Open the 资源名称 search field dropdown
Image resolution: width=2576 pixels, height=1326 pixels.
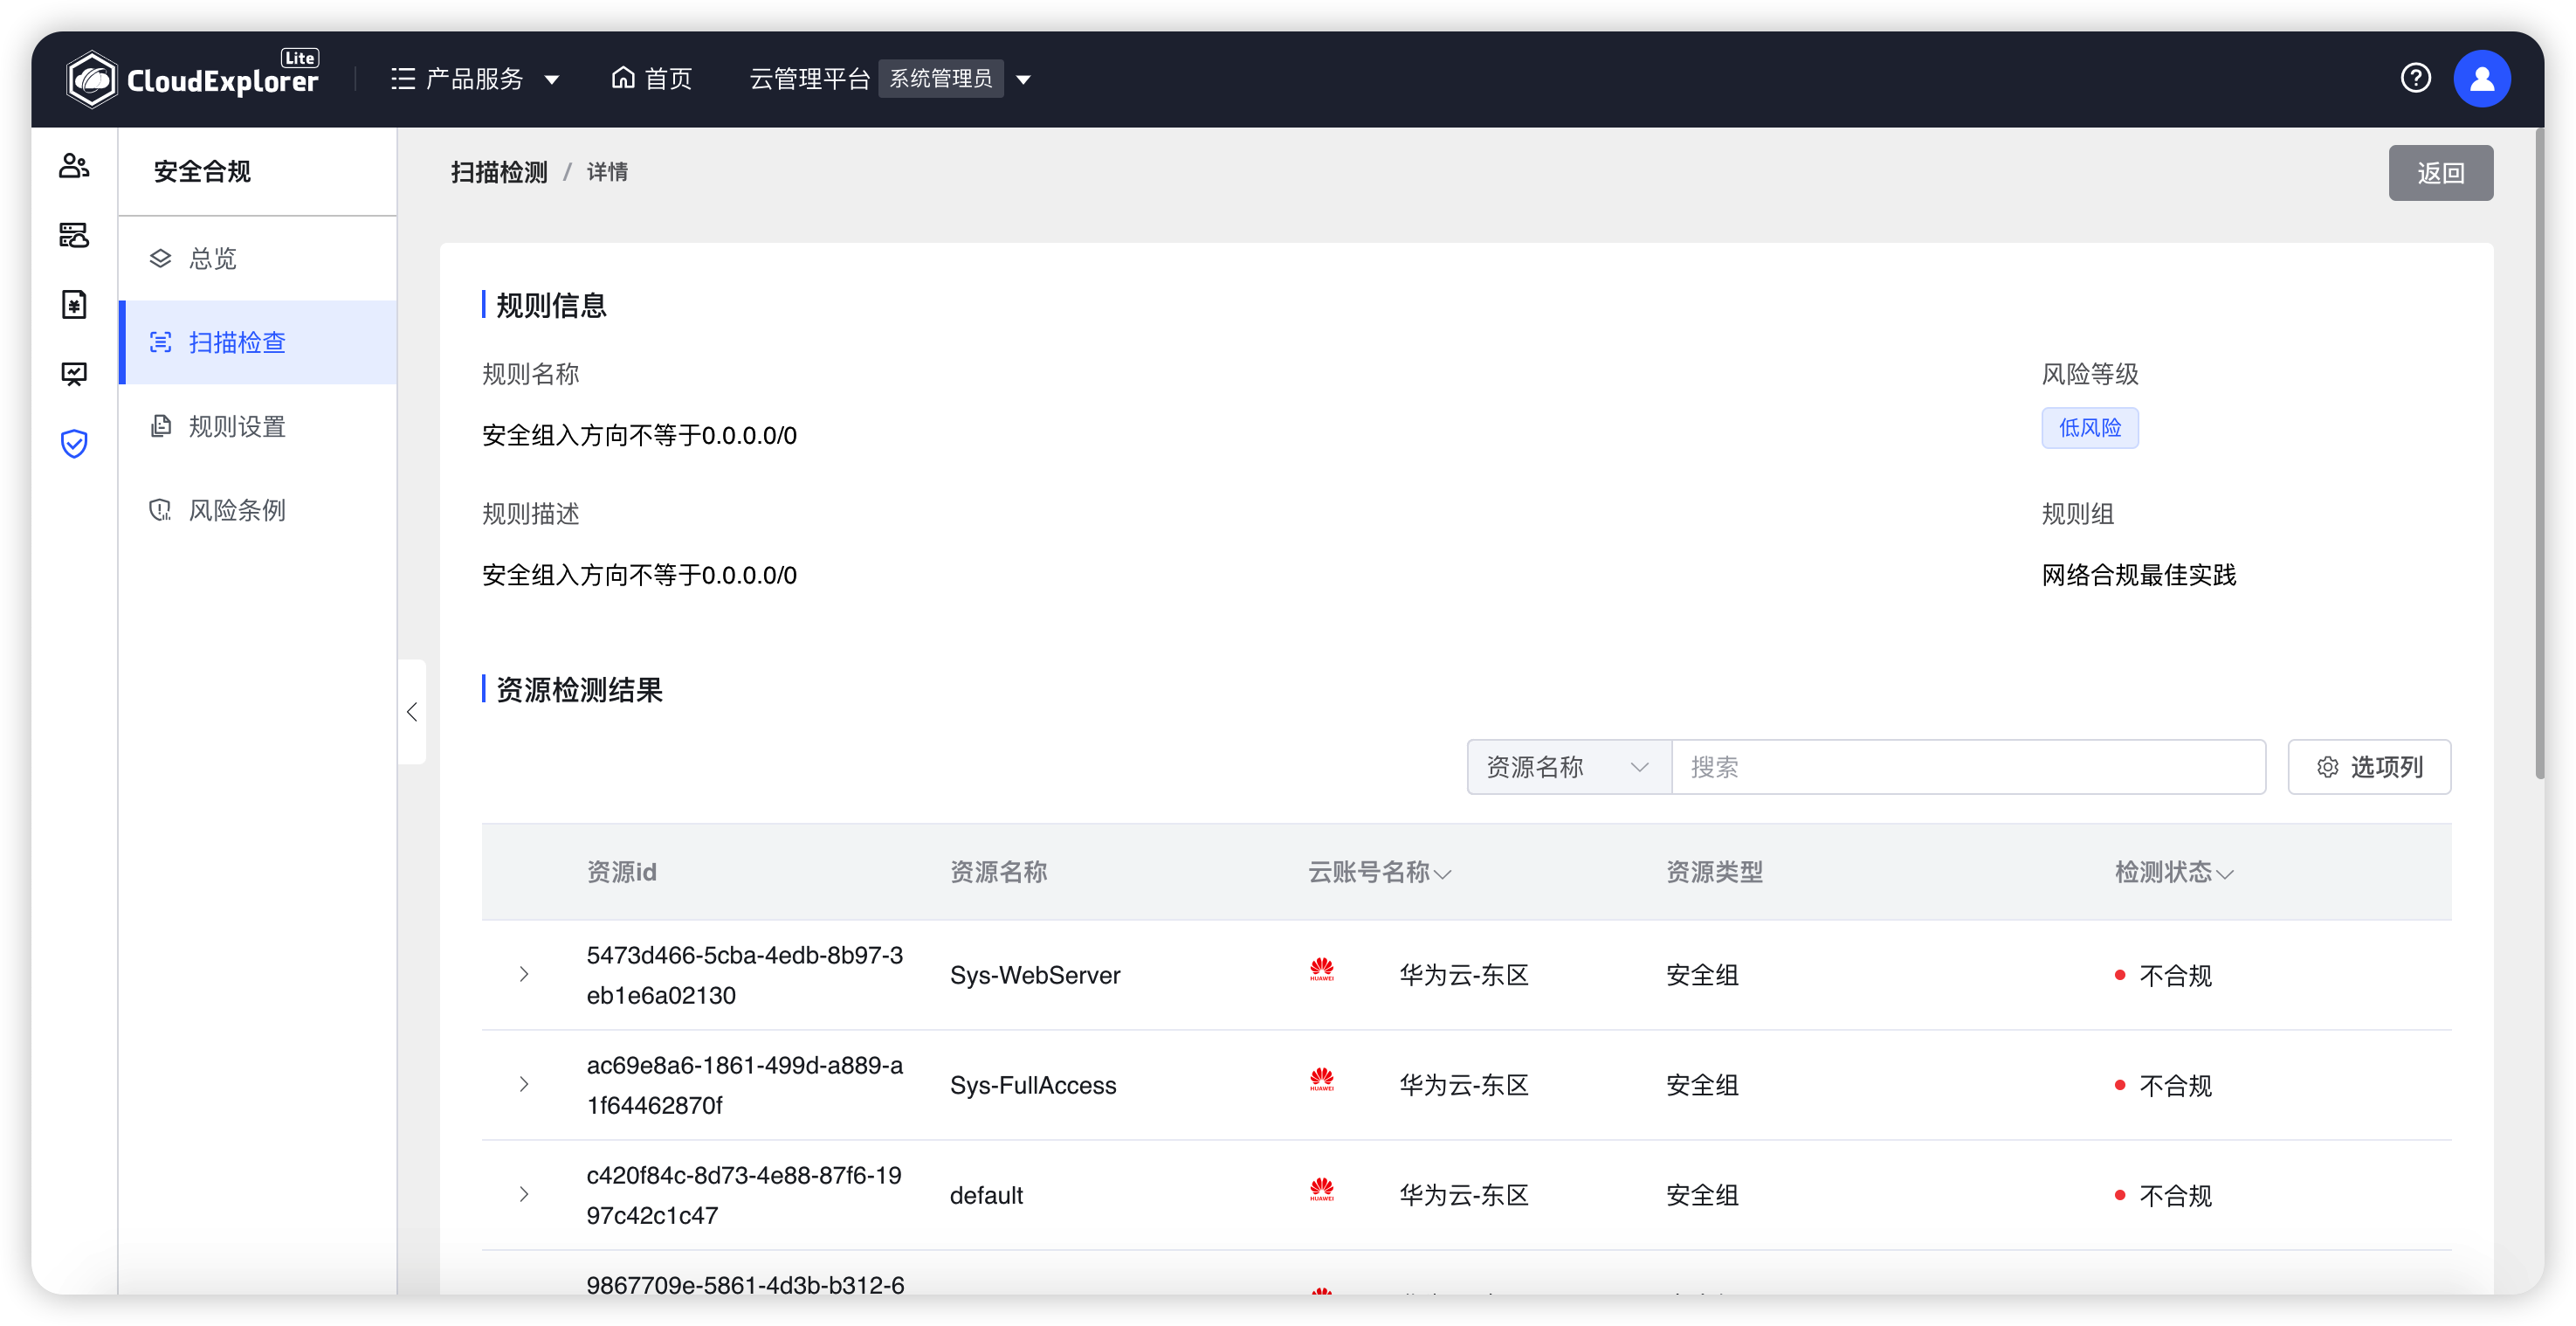[1567, 767]
